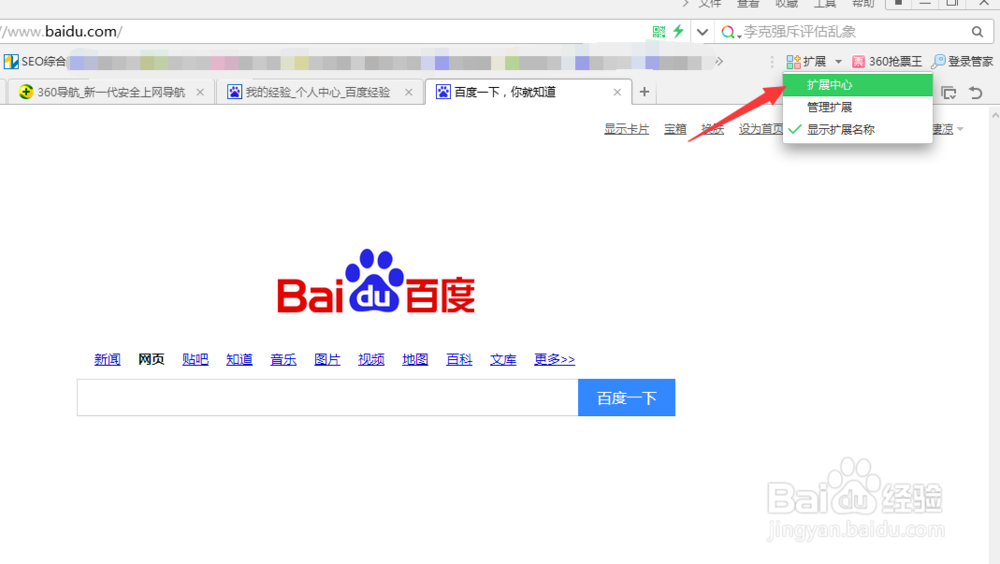Viewport: 1000px width, 564px height.
Task: Open 地图 link
Action: pos(415,359)
